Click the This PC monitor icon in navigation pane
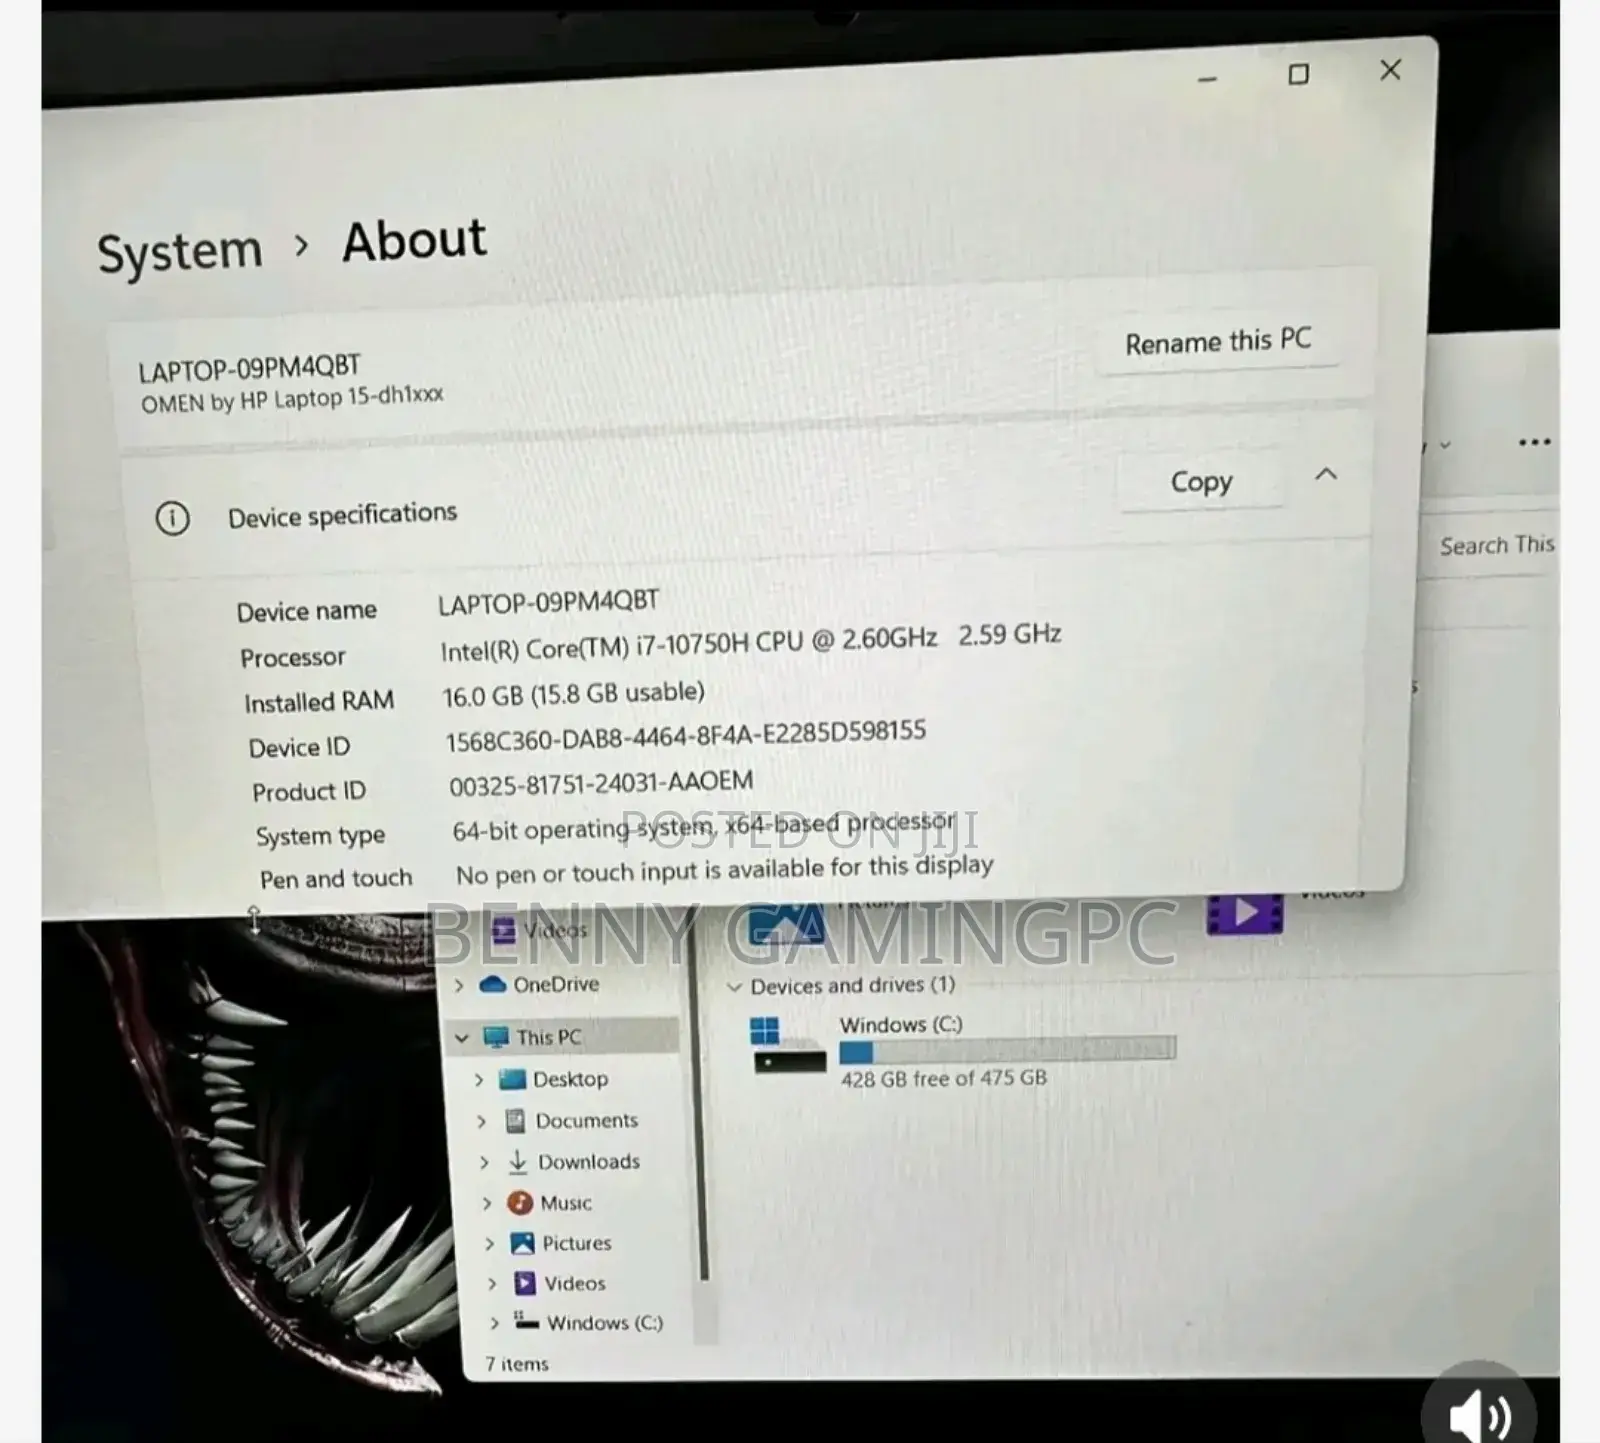 (496, 1037)
